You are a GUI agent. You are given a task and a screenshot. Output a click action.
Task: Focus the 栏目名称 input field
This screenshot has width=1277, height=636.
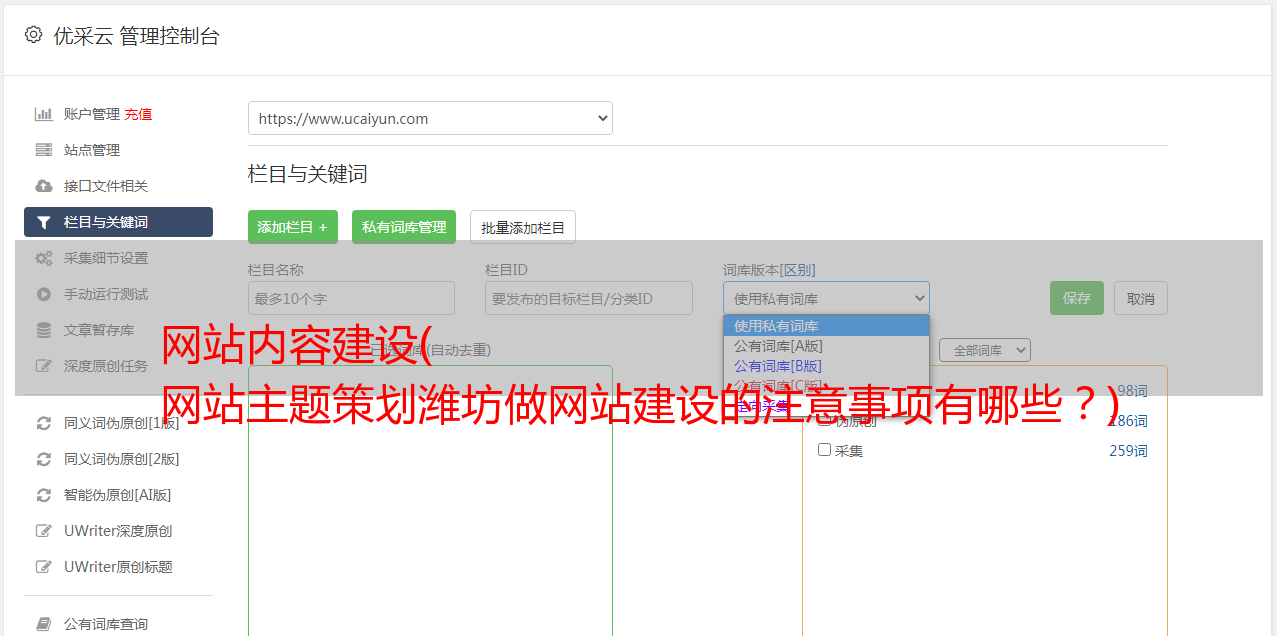351,298
